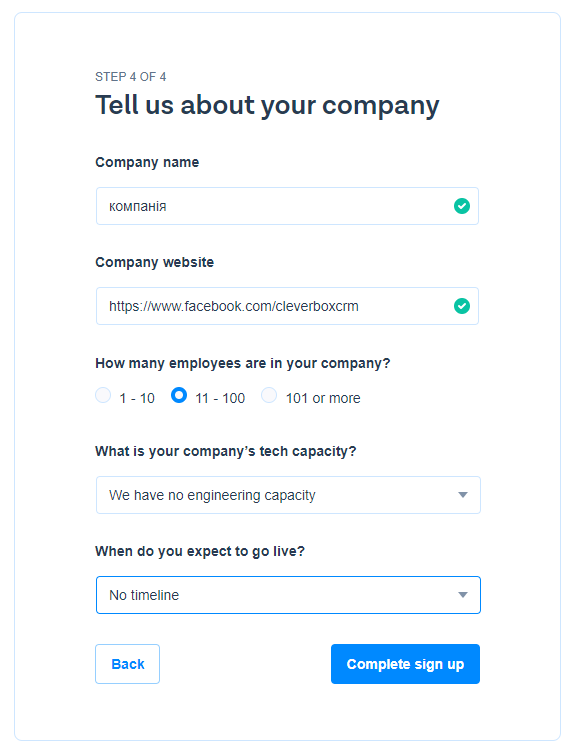Viewport: 578px width, 756px height.
Task: Finish with Complete sign up button
Action: click(x=405, y=664)
